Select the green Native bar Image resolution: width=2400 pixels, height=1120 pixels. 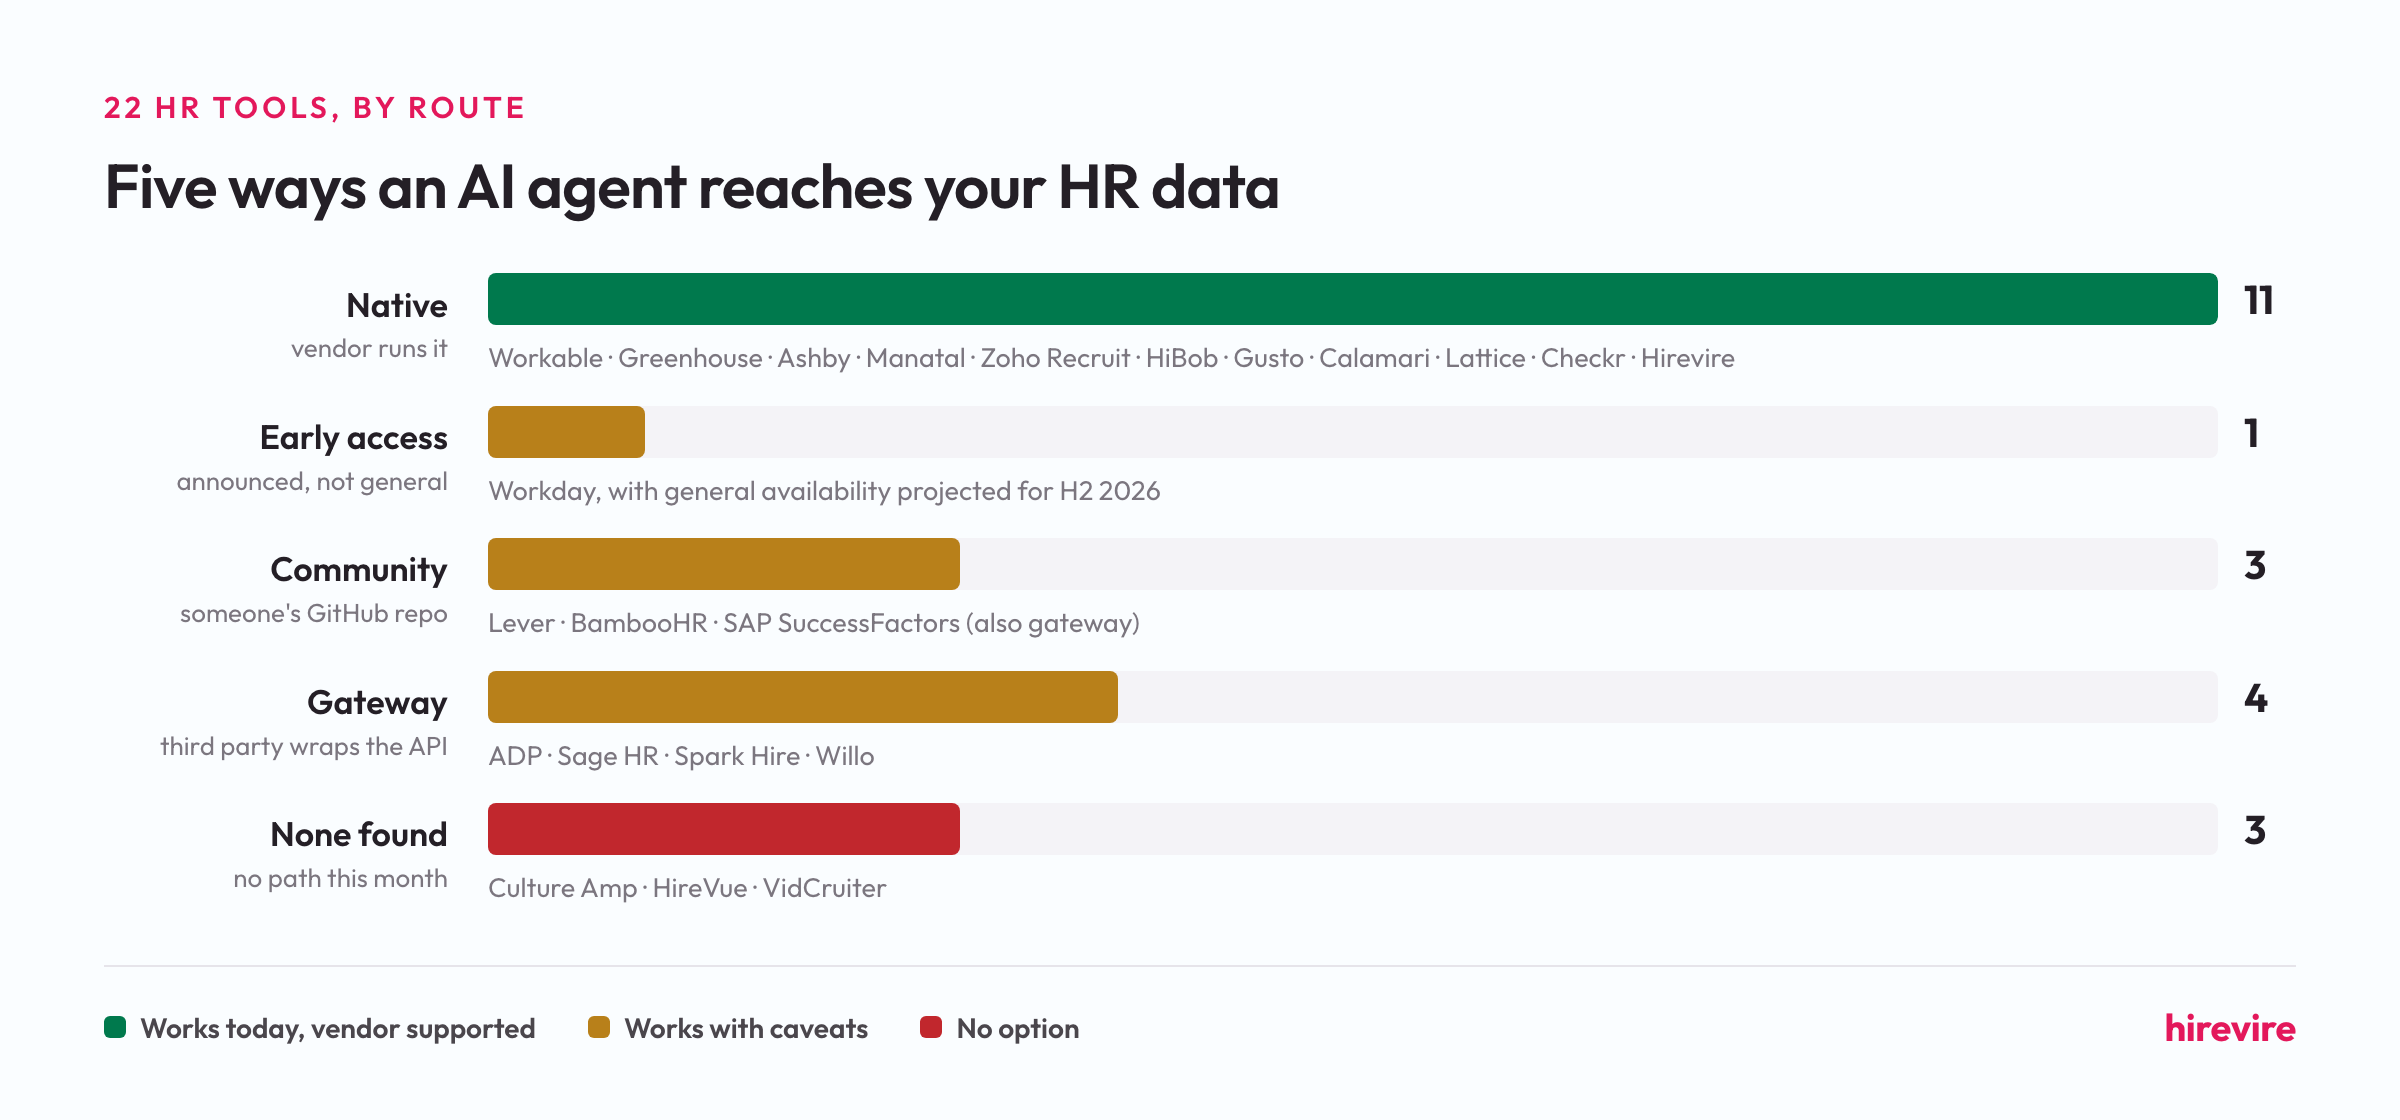coord(1352,299)
